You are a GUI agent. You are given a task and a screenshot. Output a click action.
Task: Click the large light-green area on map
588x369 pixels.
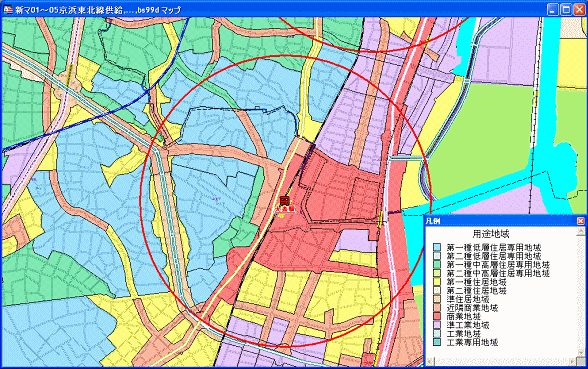coord(484,139)
